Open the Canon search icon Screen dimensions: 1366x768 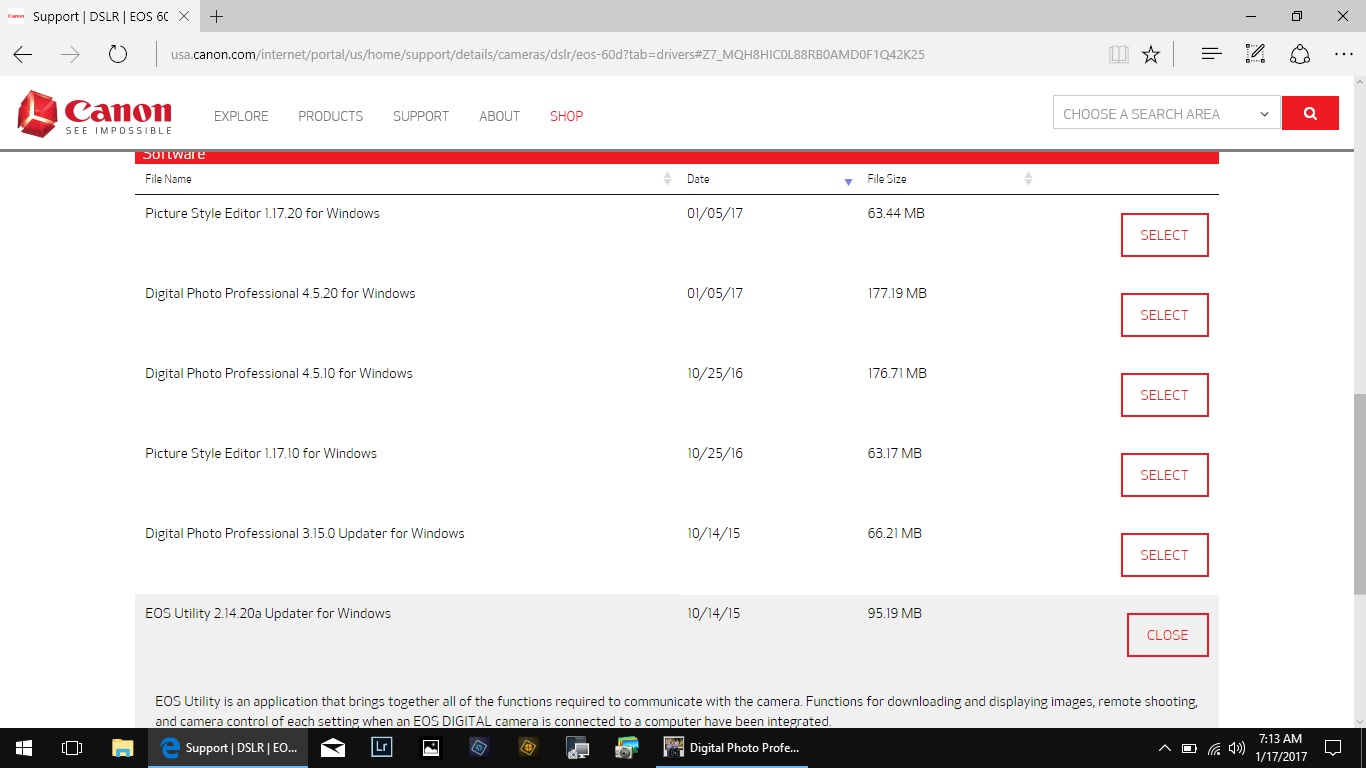click(1310, 113)
